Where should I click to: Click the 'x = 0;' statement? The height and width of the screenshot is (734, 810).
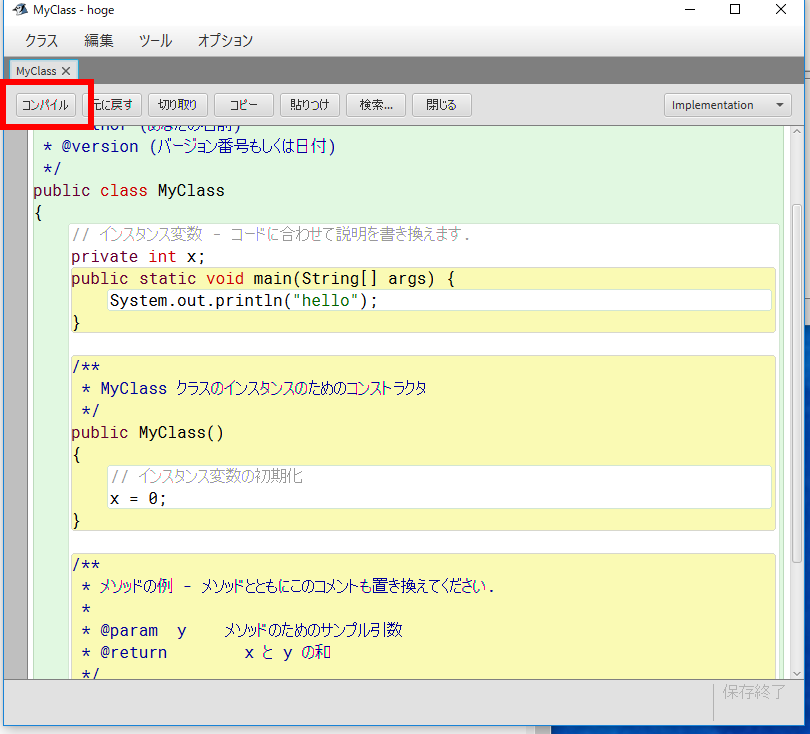[138, 498]
